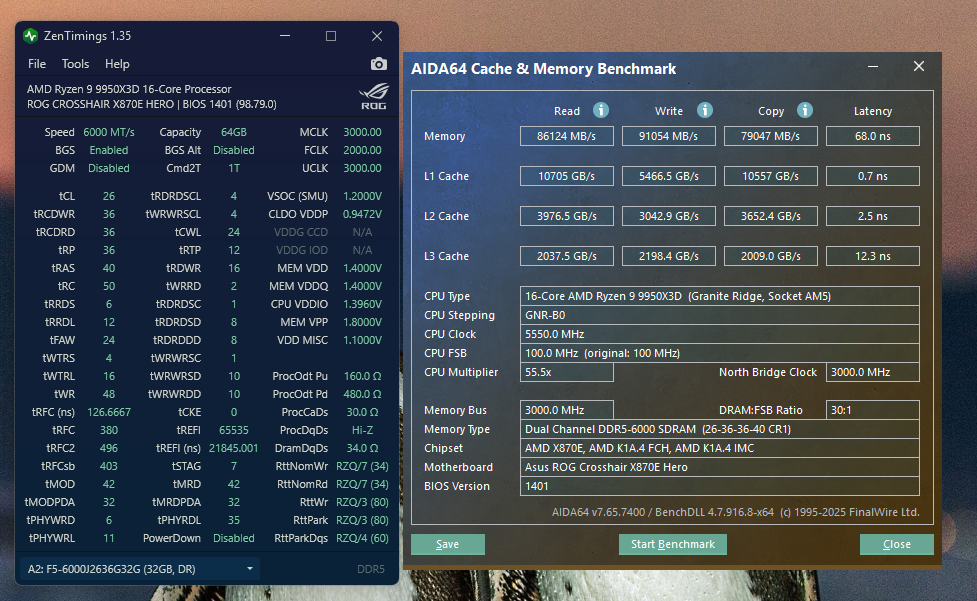Click the Memory Write 91054 MB/s field
Image resolution: width=977 pixels, height=601 pixels.
coord(669,136)
